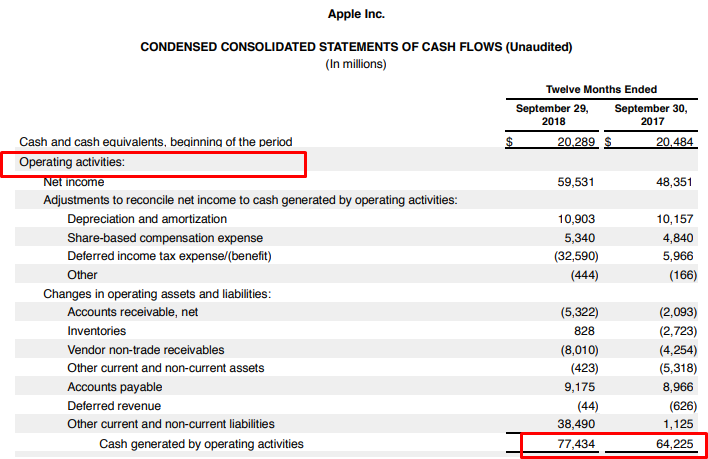Viewport: 708px width, 459px height.
Task: Select the Other value (444)
Action: click(x=584, y=275)
